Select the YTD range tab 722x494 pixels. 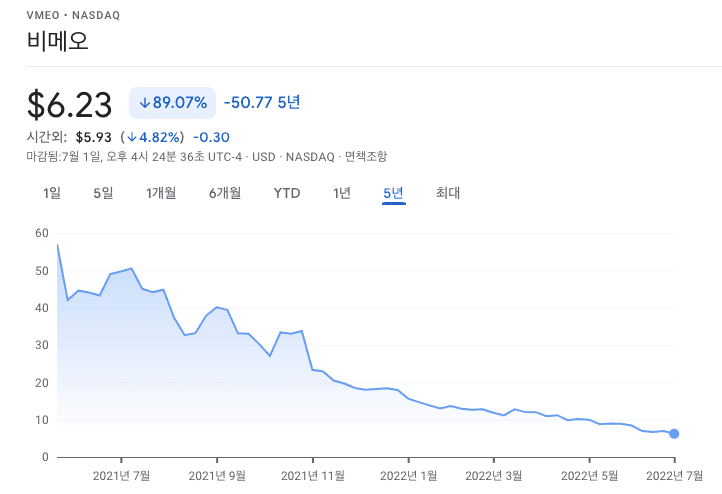[x=287, y=193]
